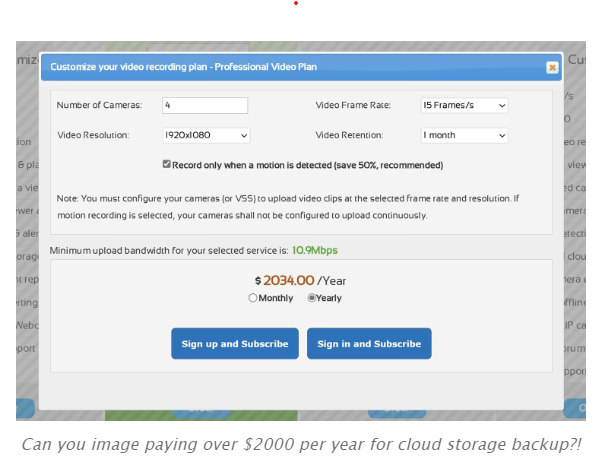Click the 'Number of Cameras:' label
The width and height of the screenshot is (609, 464).
point(99,105)
